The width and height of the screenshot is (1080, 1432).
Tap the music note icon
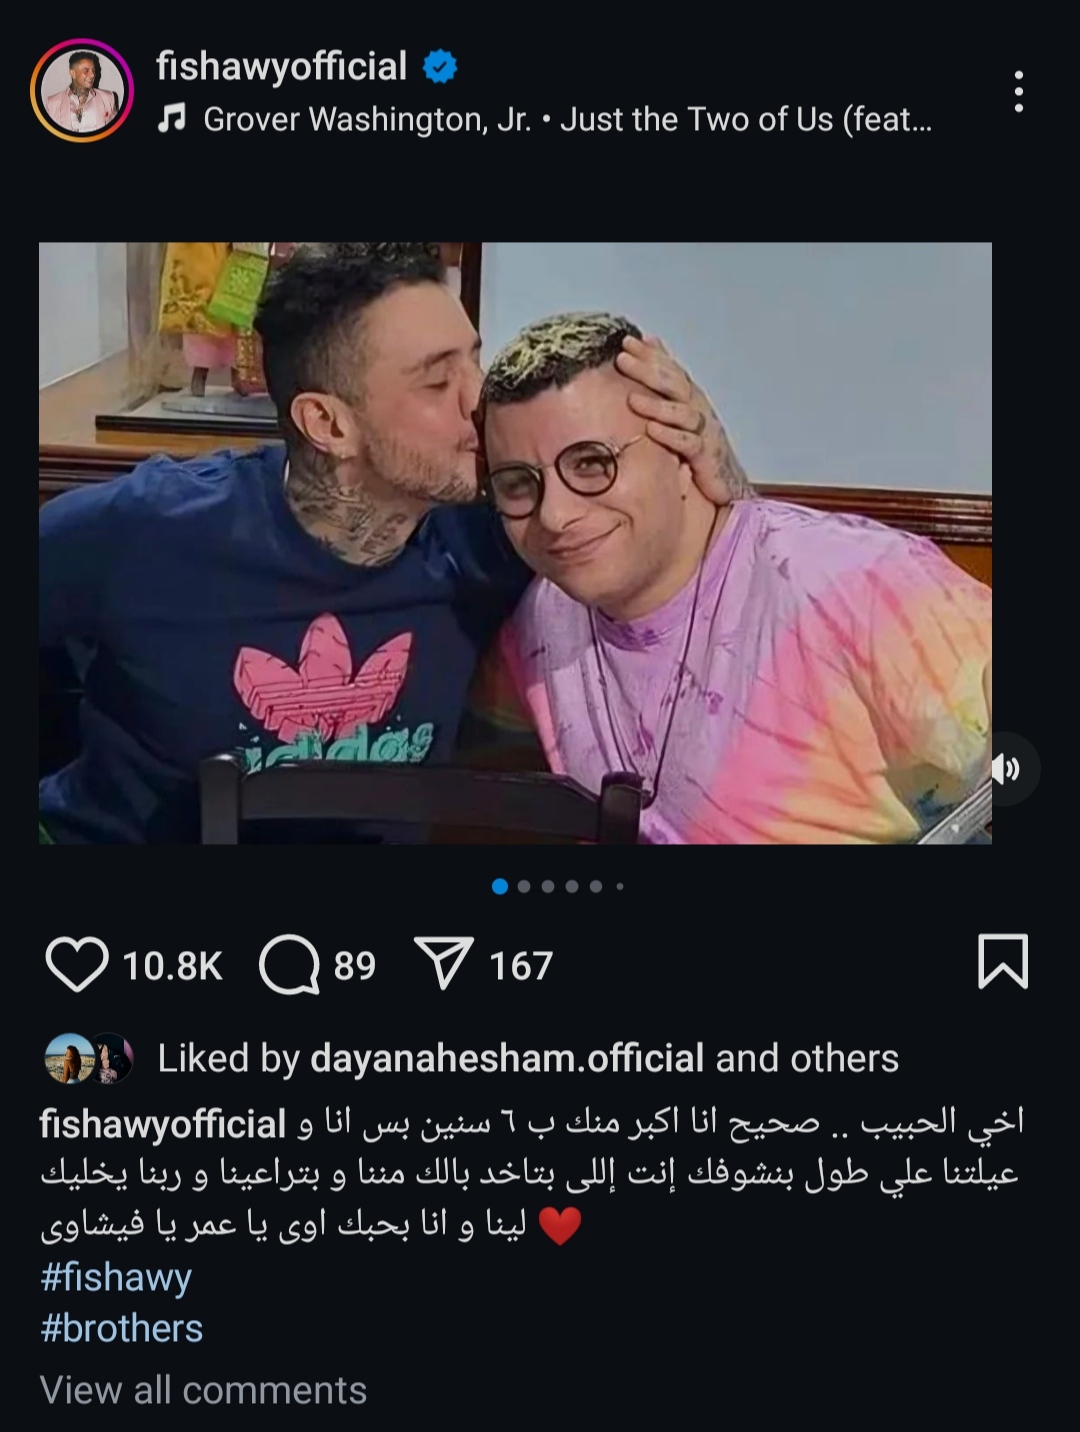click(x=173, y=120)
